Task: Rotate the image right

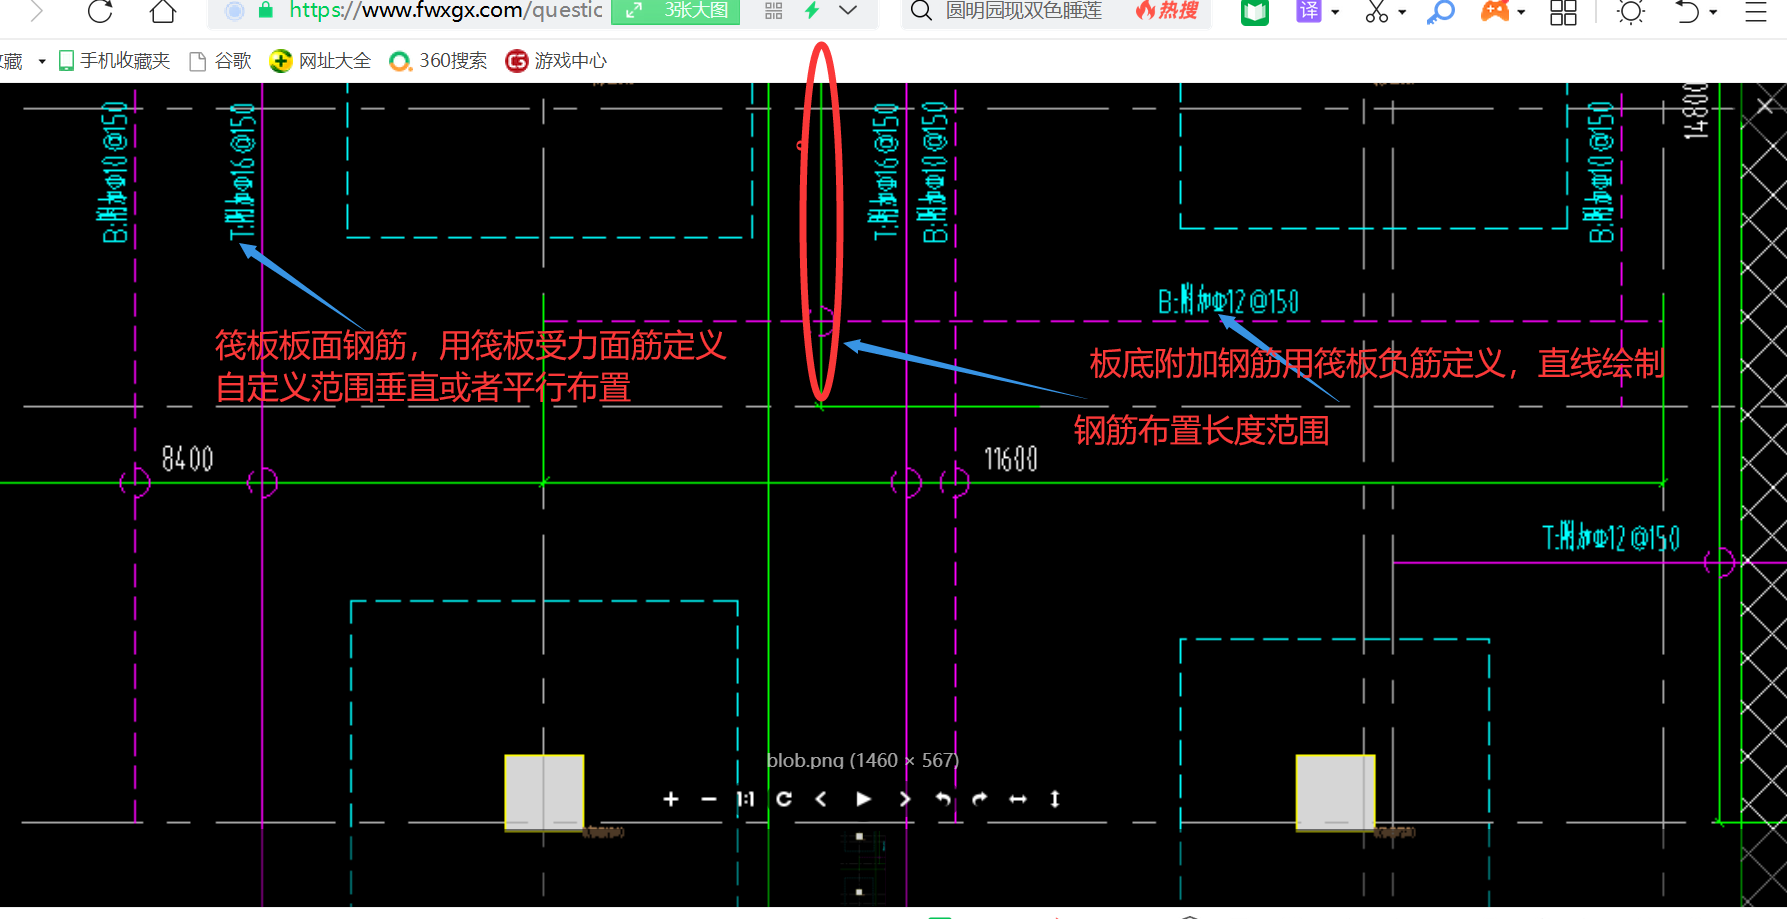Action: coord(980,799)
